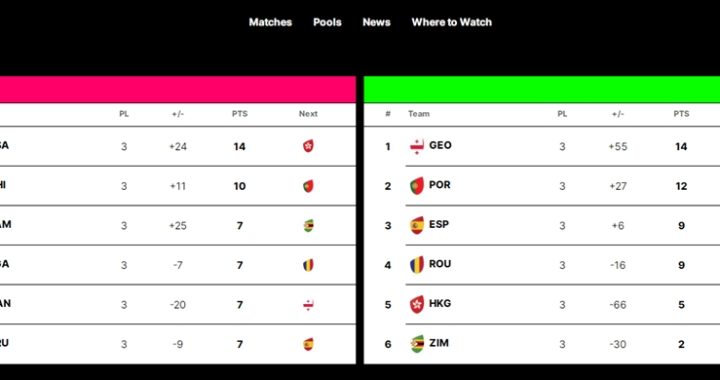Viewport: 720px width, 380px height.
Task: Click the Hong Kong shield icon beside HKG
Action: click(416, 304)
